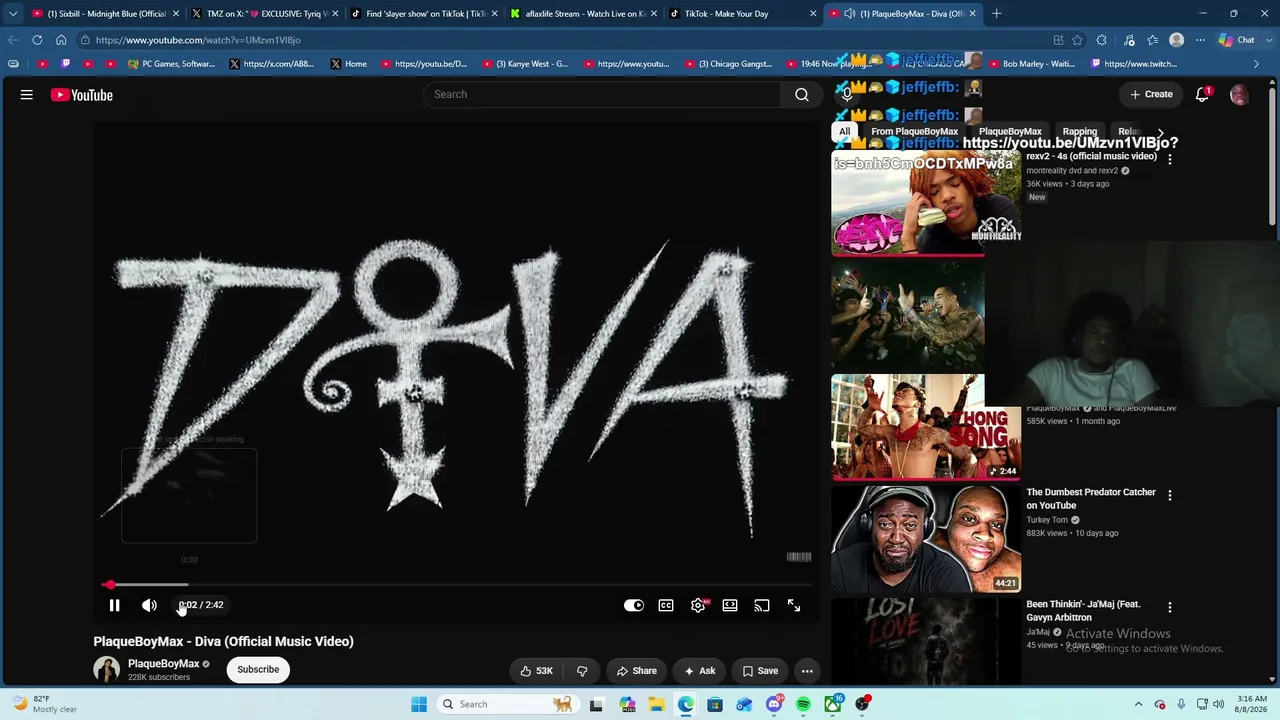Screen dimensions: 1280x720
Task: Subscribe to the PlaqueBoyMax channel
Action: 258,669
